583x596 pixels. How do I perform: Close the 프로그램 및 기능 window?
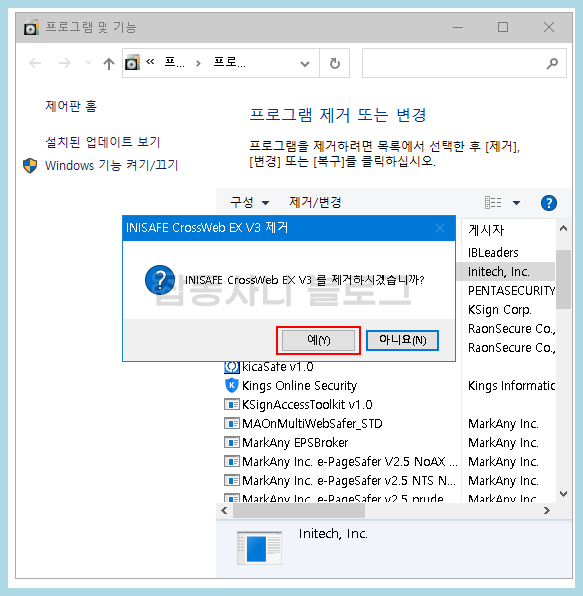549,27
